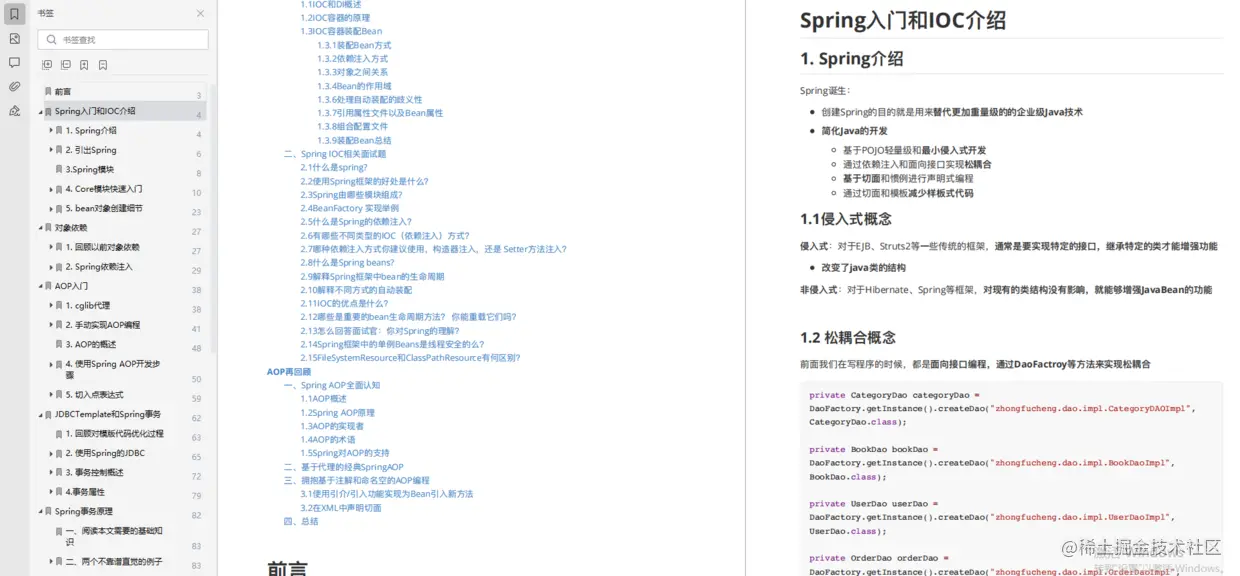The image size is (1240, 576).
Task: Open the page thumbnails panel icon
Action: pyautogui.click(x=14, y=39)
